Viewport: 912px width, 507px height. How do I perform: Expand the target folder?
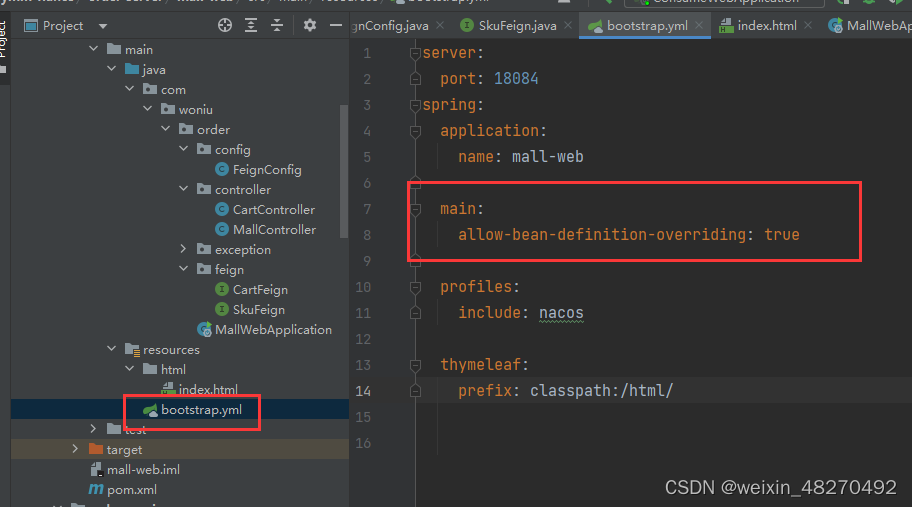(76, 449)
